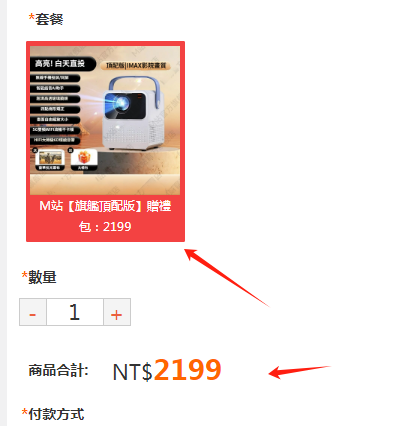Click the 商品合計 label

pos(58,370)
